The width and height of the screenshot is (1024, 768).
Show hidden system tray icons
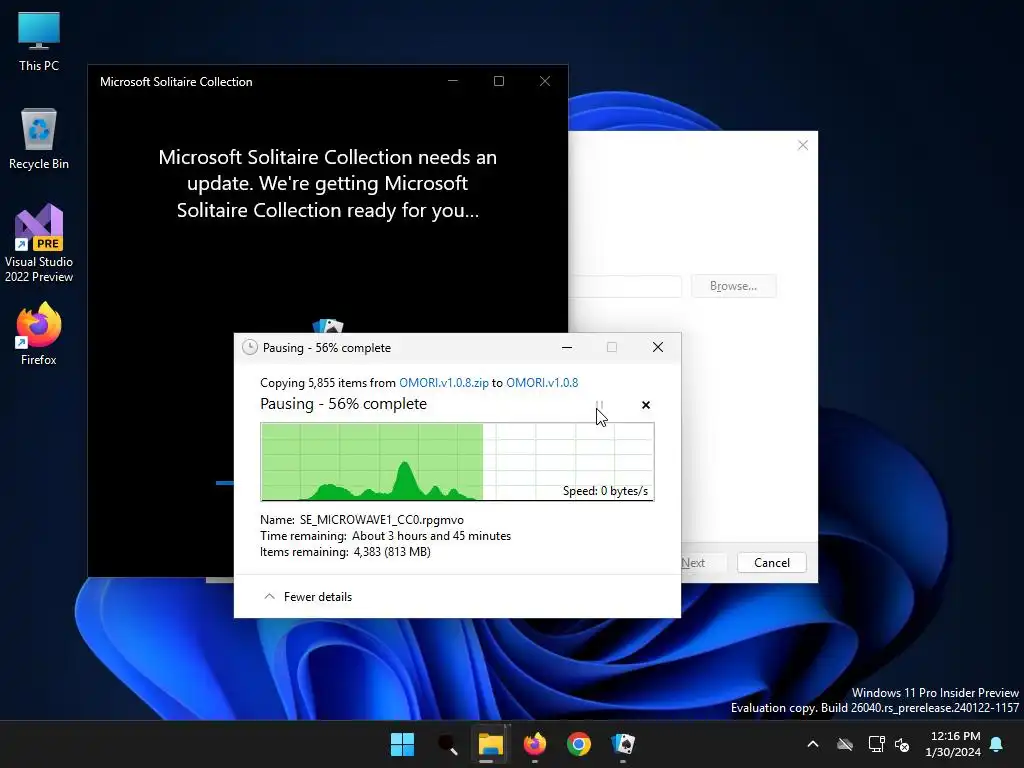pyautogui.click(x=813, y=744)
